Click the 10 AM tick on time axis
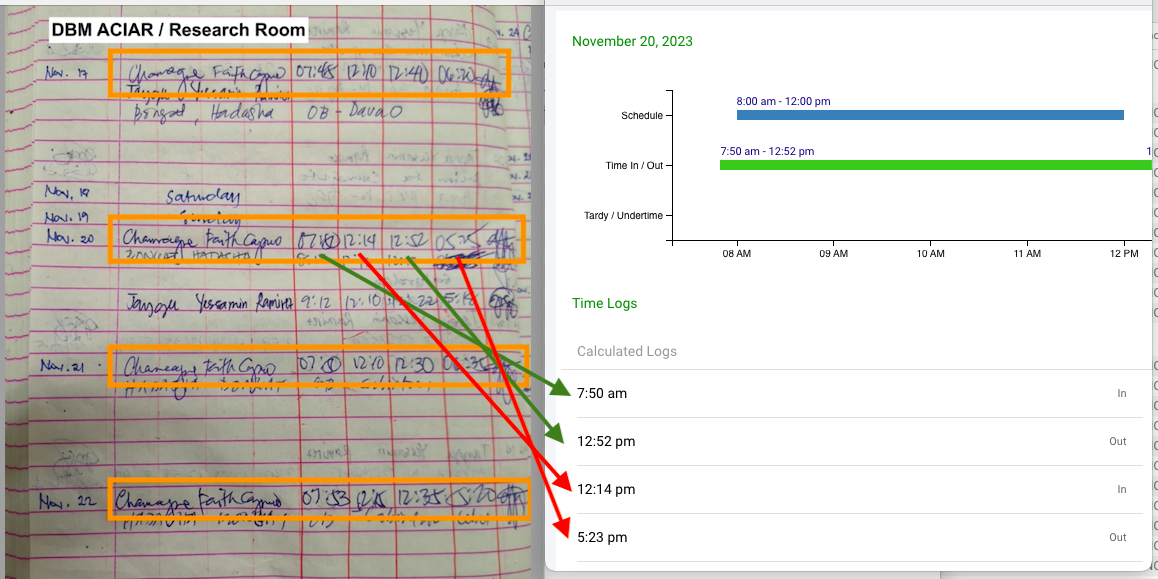Image resolution: width=1158 pixels, height=579 pixels. pos(930,255)
